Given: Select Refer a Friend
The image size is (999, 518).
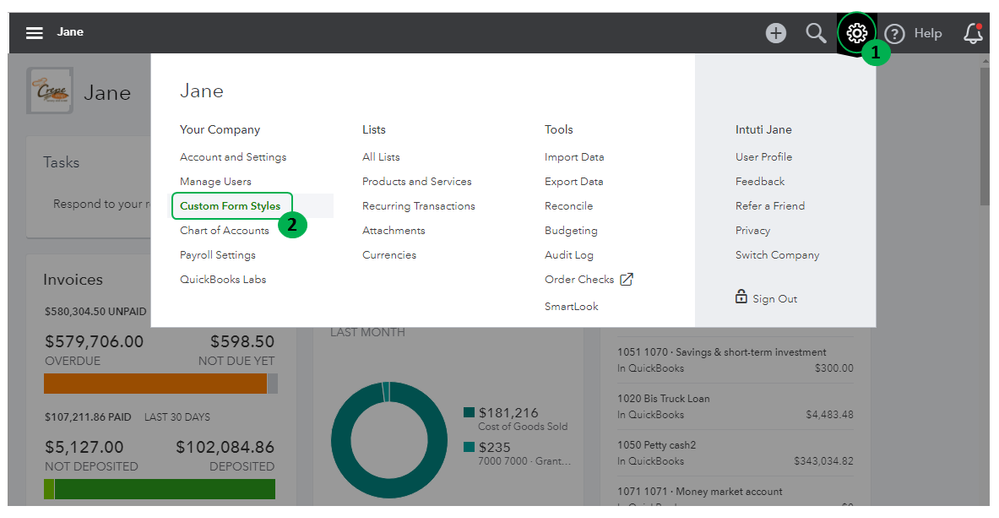Looking at the screenshot, I should (x=770, y=206).
